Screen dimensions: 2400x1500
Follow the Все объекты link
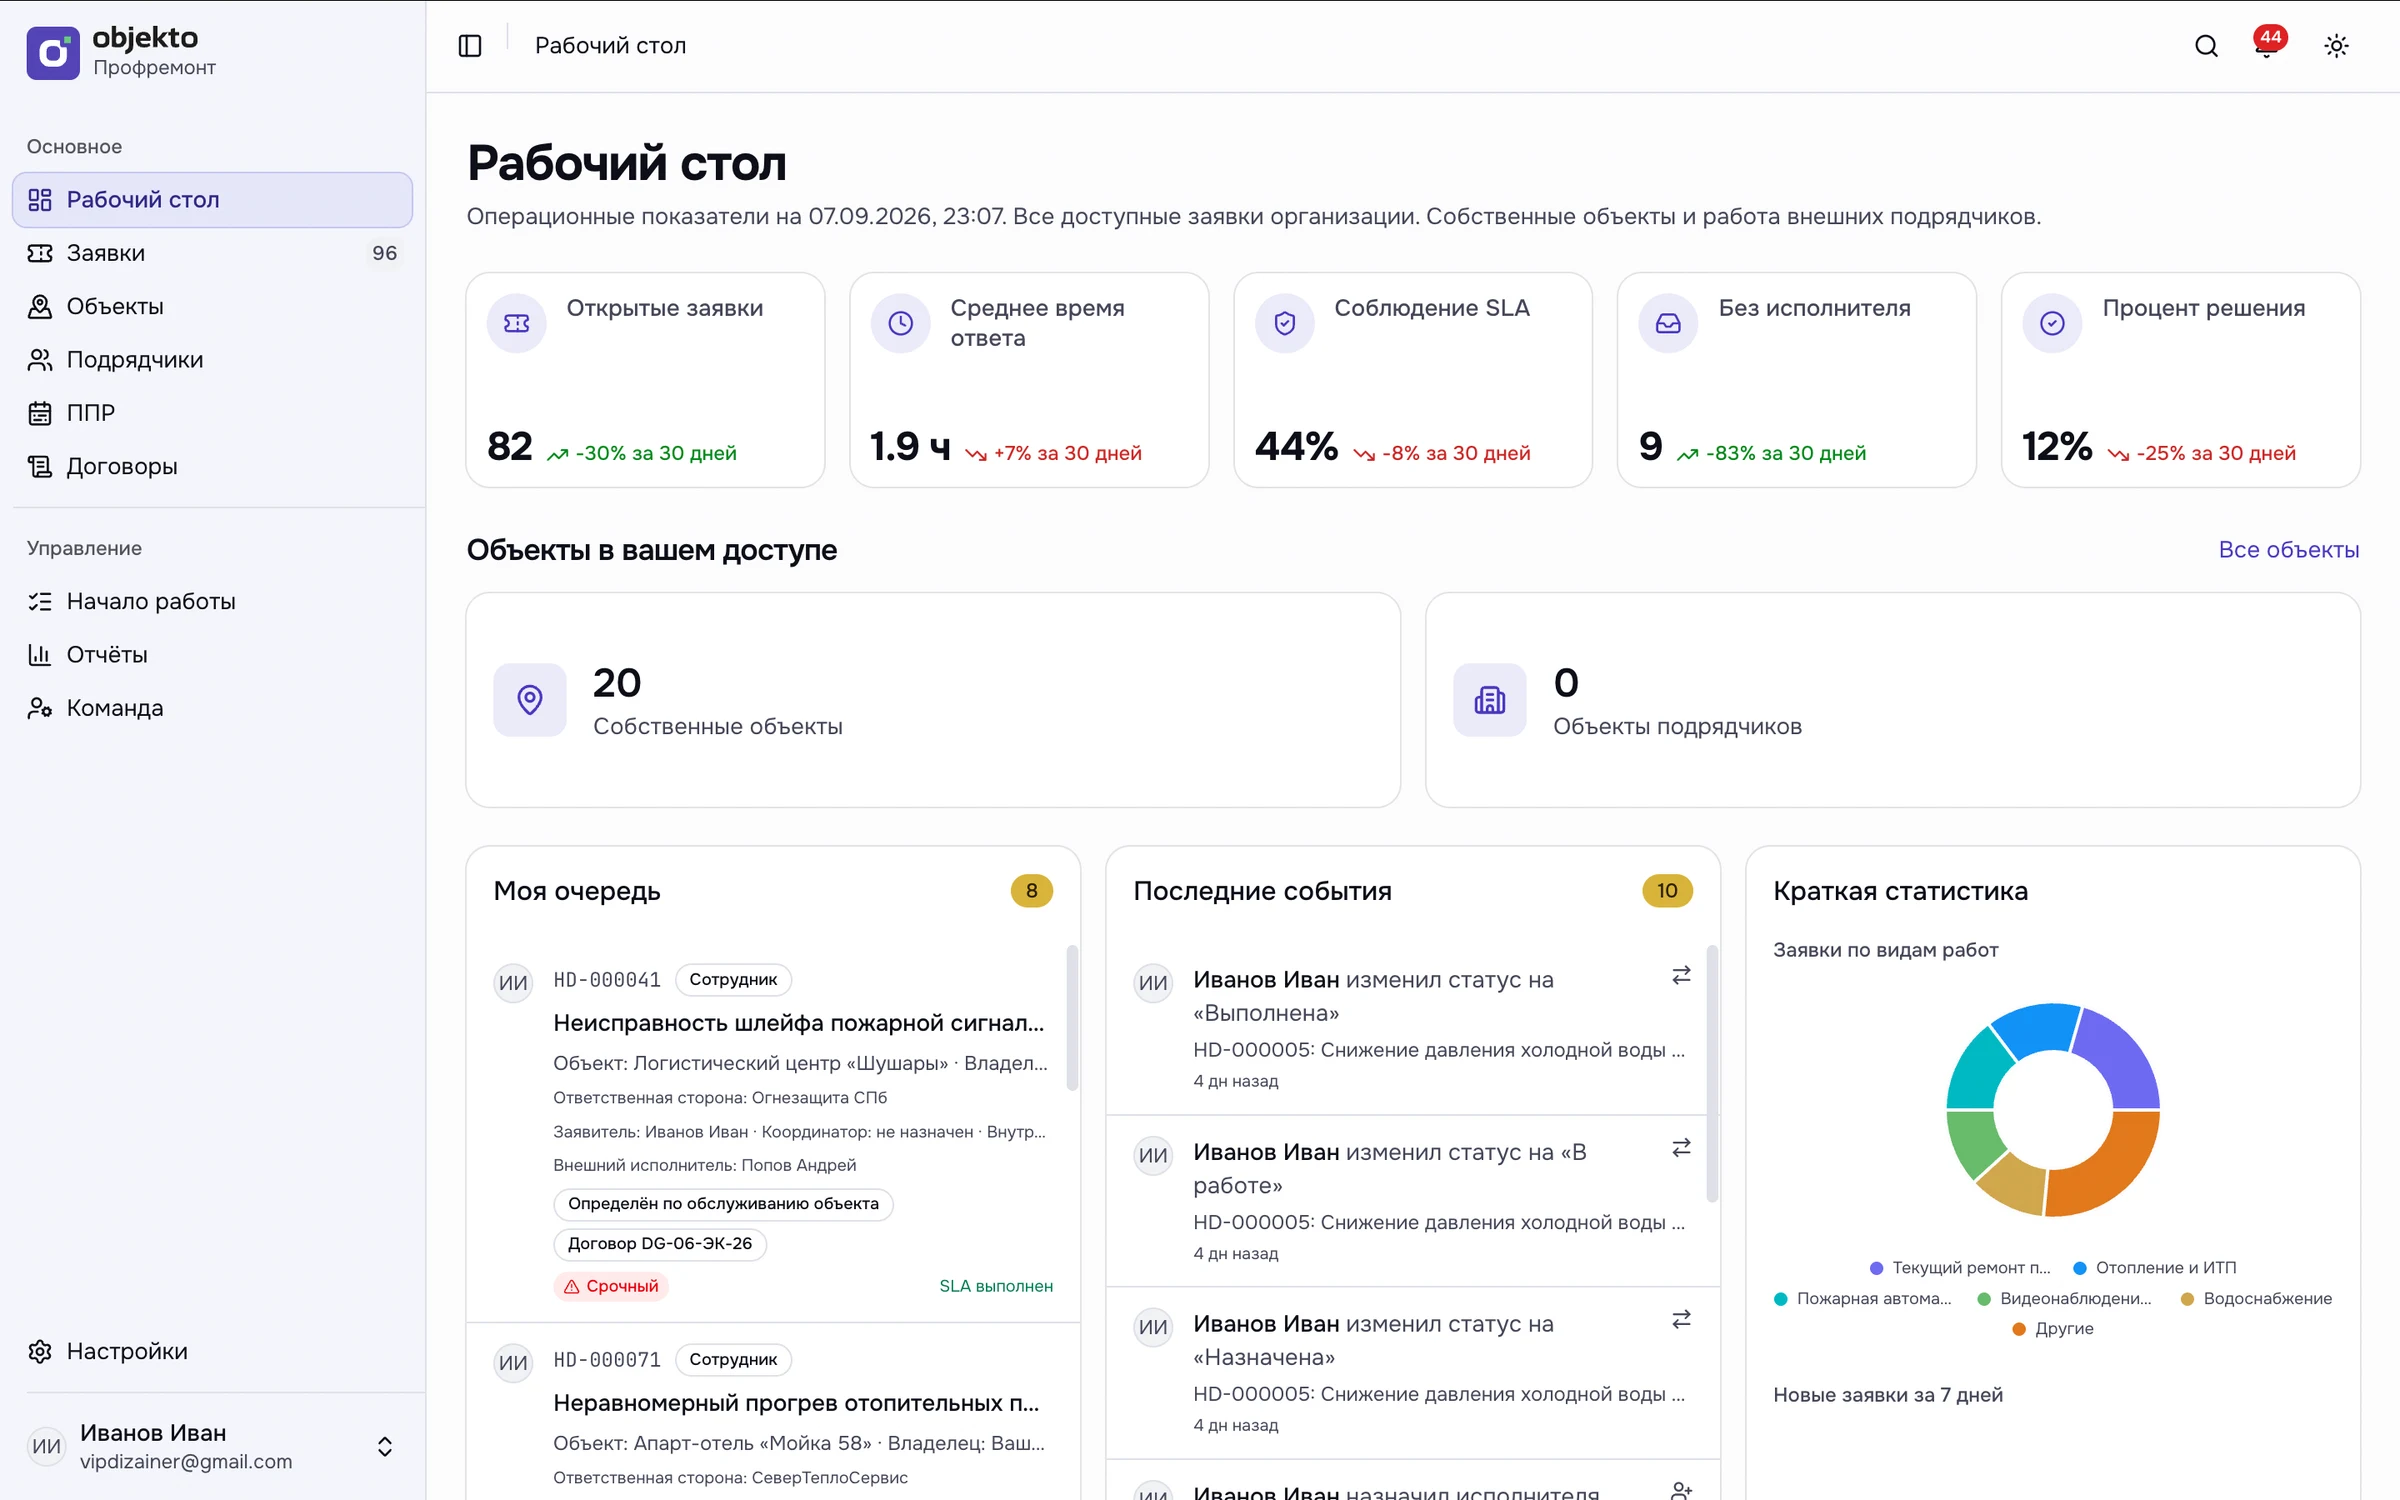pos(2288,550)
